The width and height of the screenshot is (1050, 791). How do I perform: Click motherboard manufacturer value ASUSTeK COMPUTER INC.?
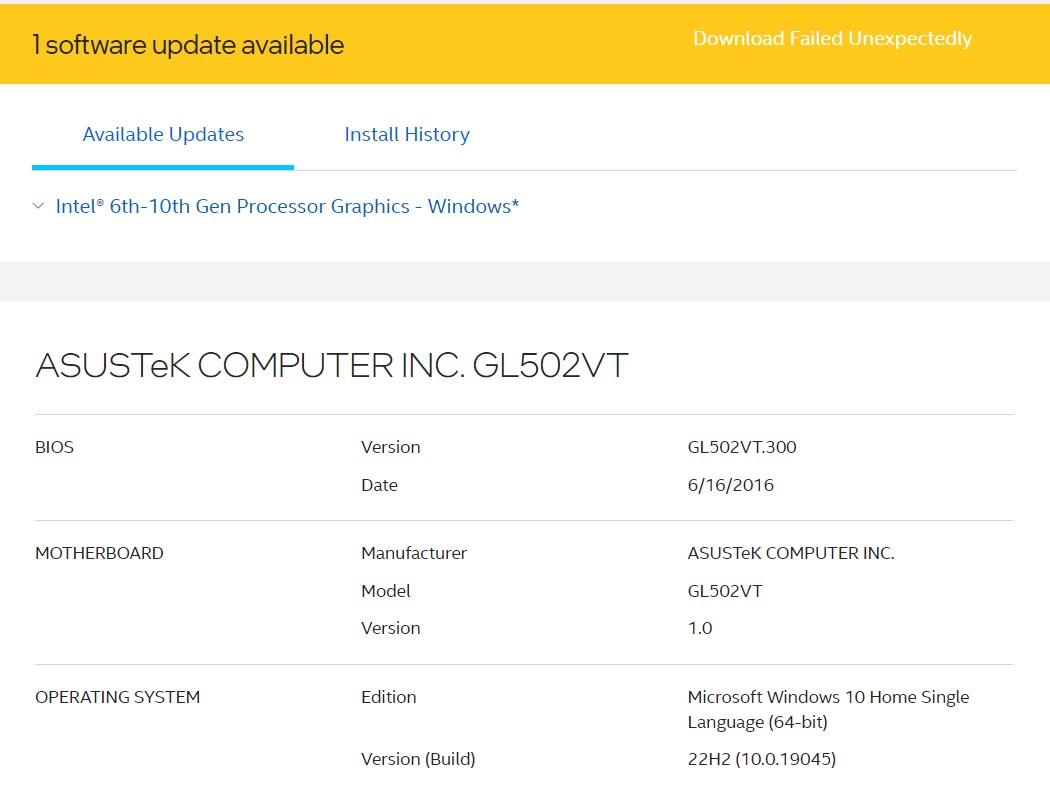791,553
